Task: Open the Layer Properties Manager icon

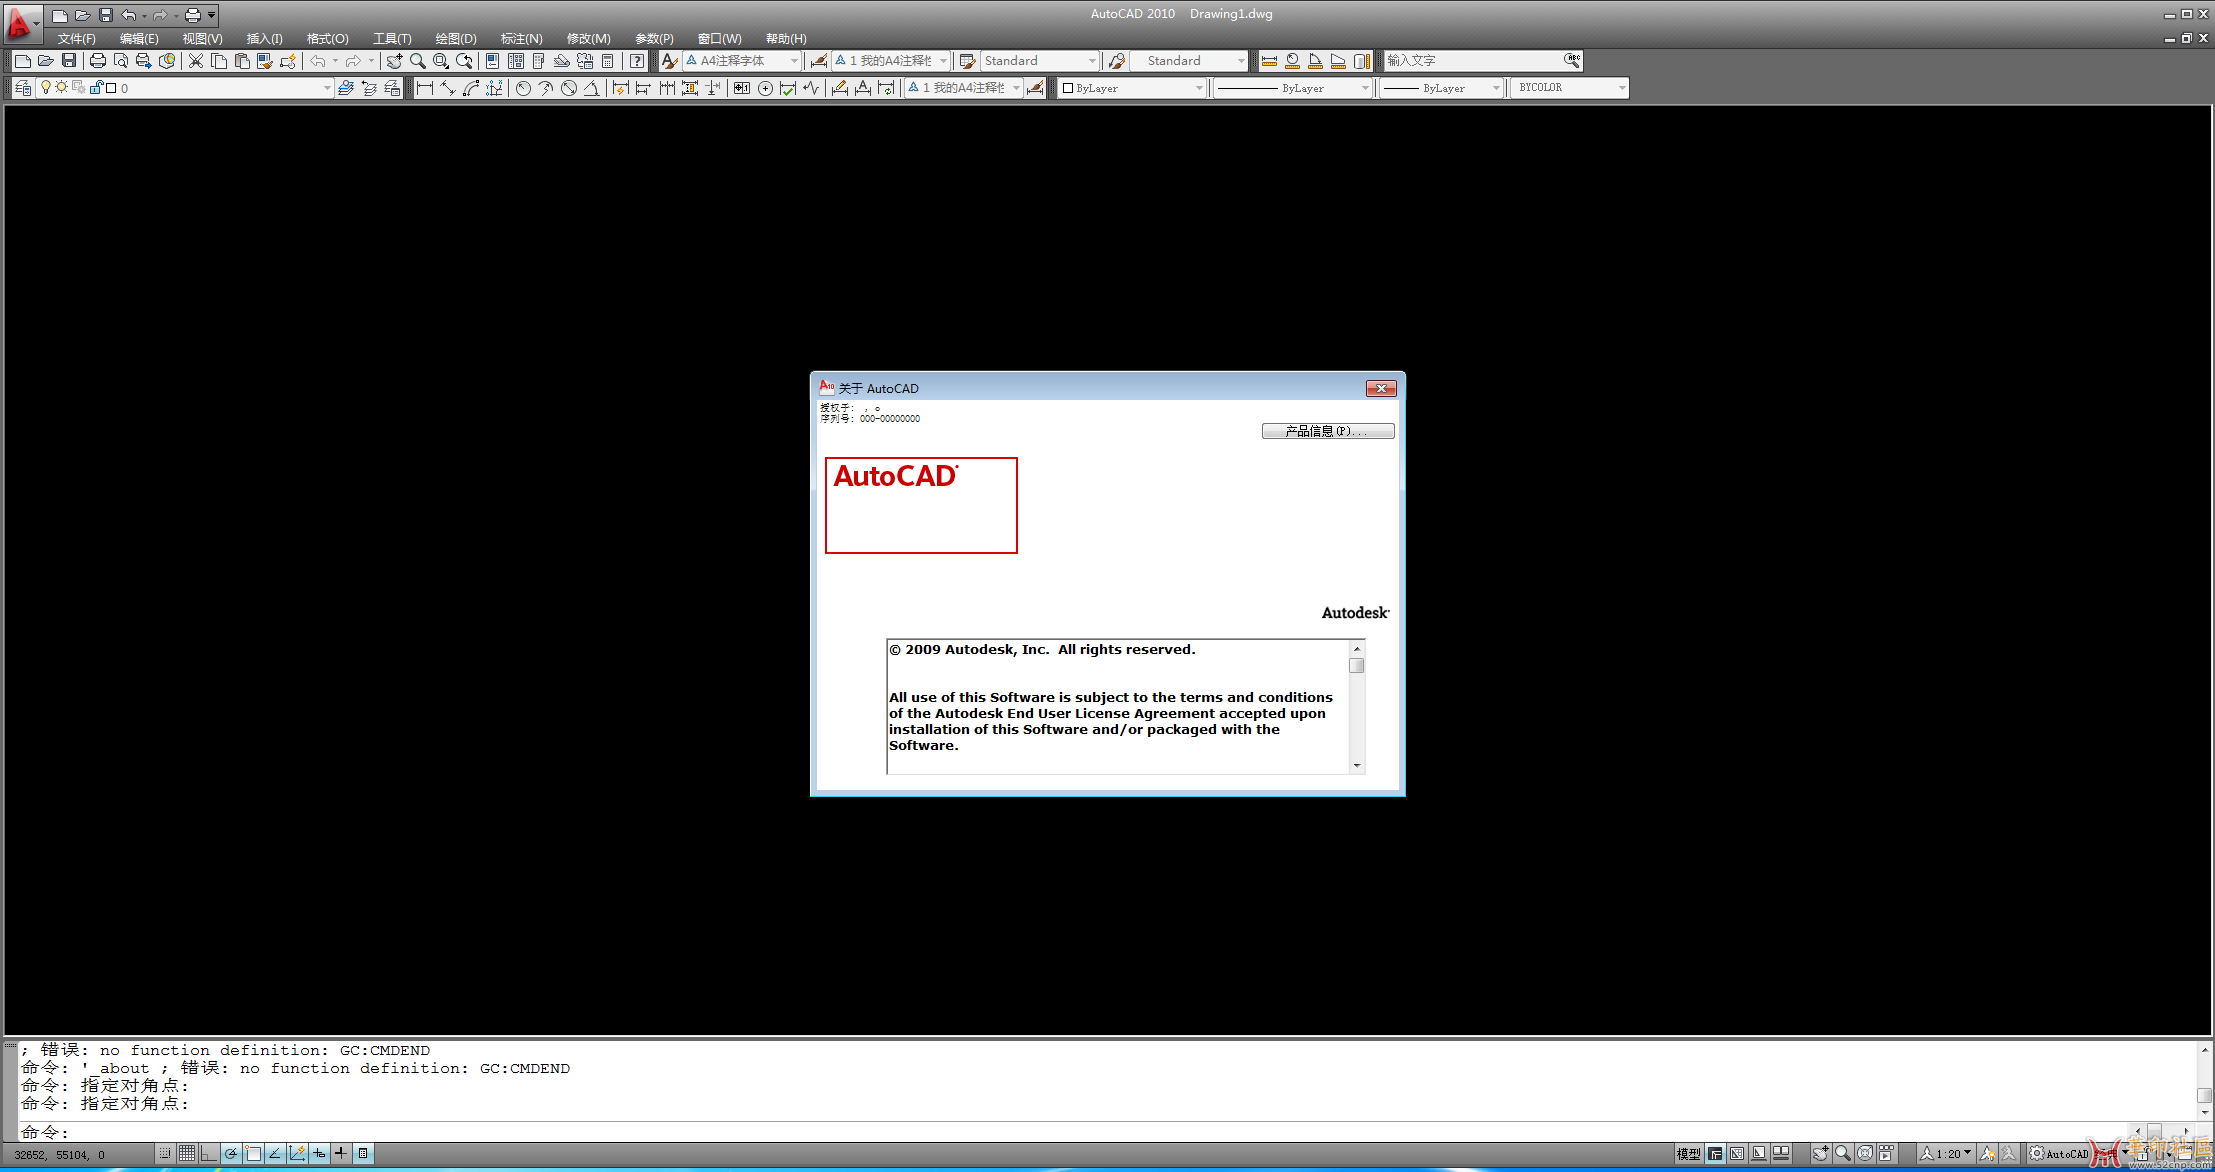Action: pyautogui.click(x=23, y=88)
